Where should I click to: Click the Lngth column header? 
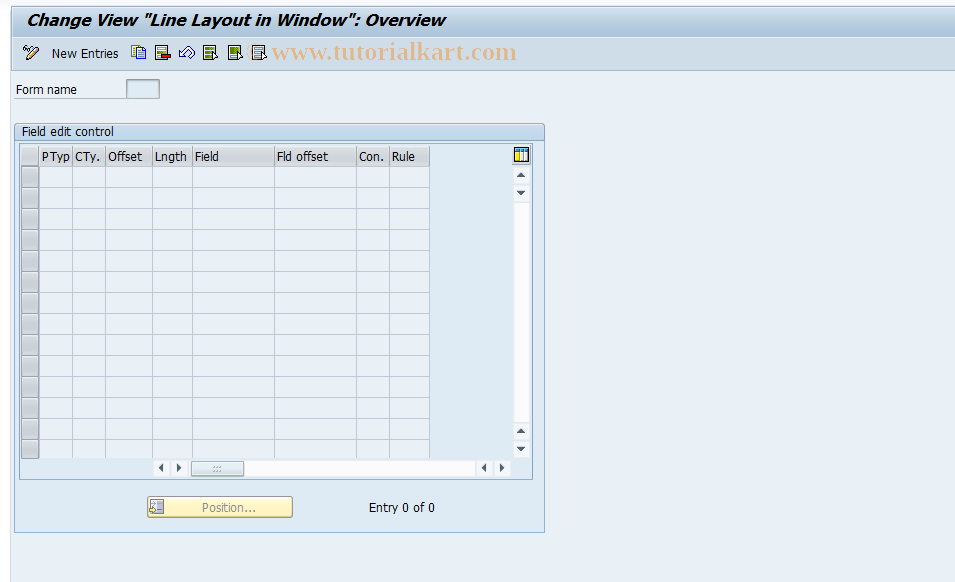tap(172, 156)
